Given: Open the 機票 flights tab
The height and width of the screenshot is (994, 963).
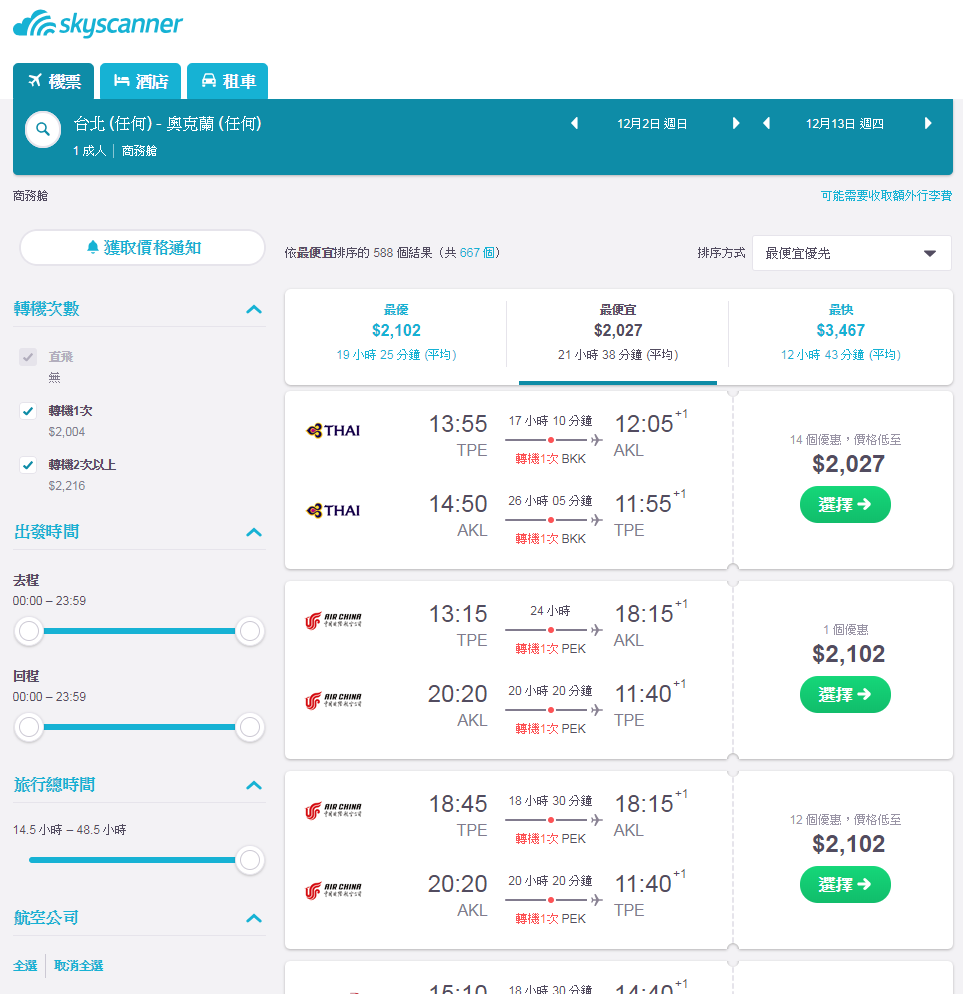Looking at the screenshot, I should click(53, 81).
